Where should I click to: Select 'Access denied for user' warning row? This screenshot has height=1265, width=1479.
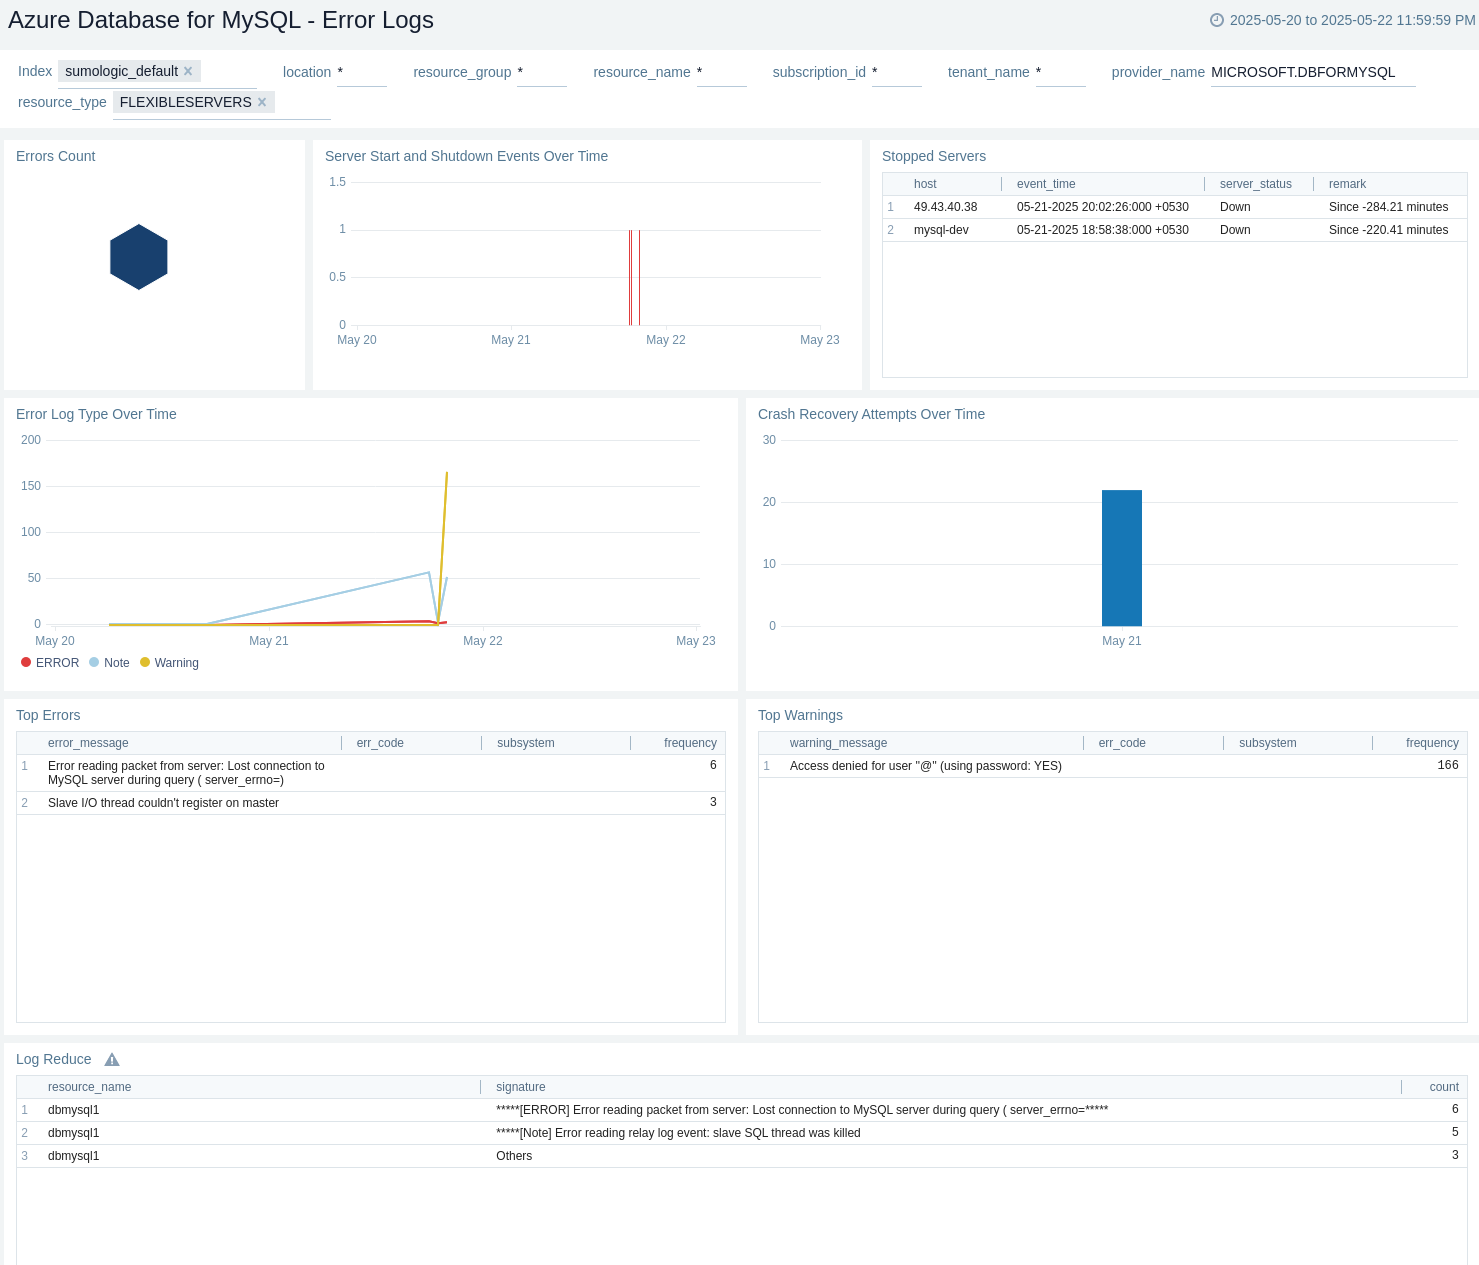click(x=1113, y=766)
